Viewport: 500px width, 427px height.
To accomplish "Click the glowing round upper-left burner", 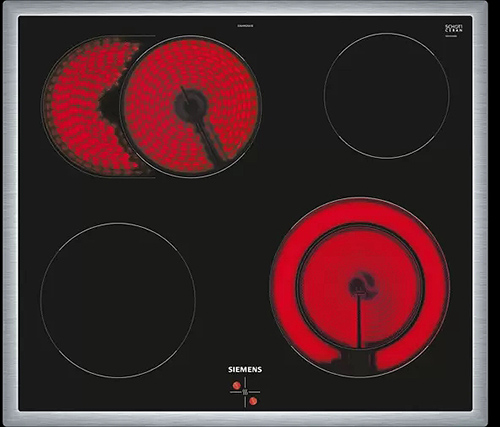I will tap(190, 106).
